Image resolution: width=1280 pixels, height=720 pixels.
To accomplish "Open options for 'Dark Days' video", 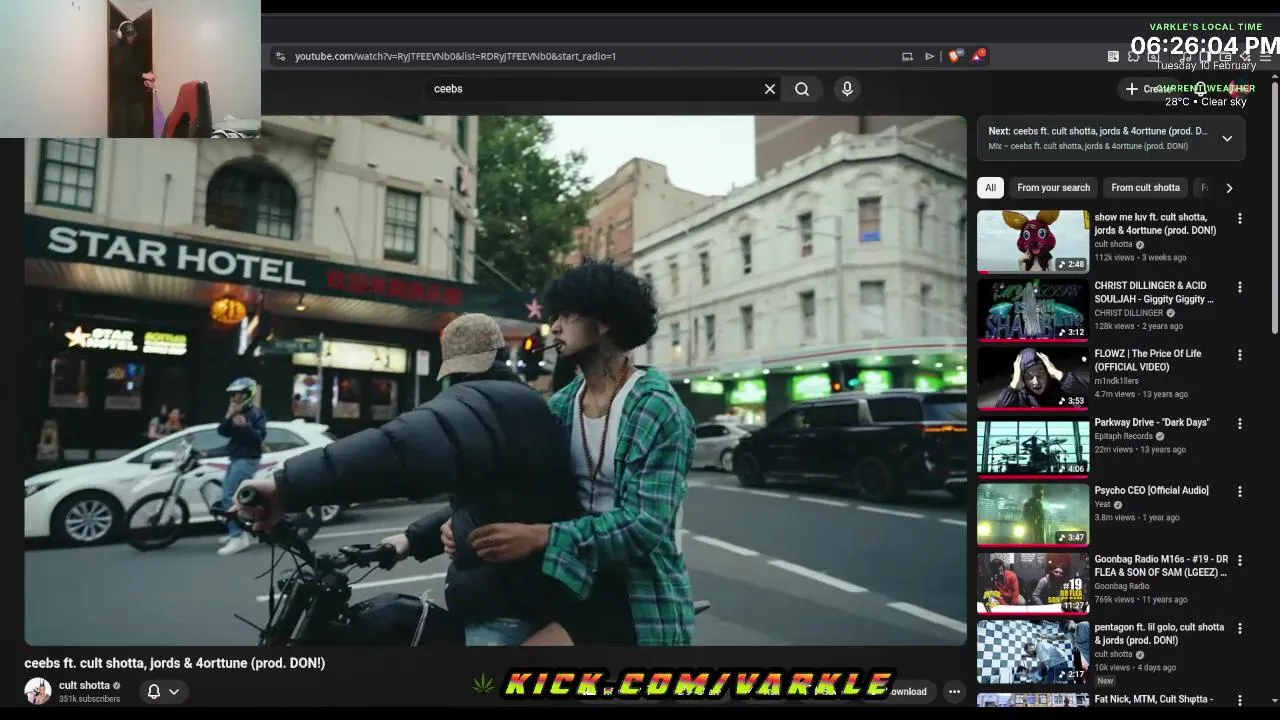I will click(x=1240, y=424).
